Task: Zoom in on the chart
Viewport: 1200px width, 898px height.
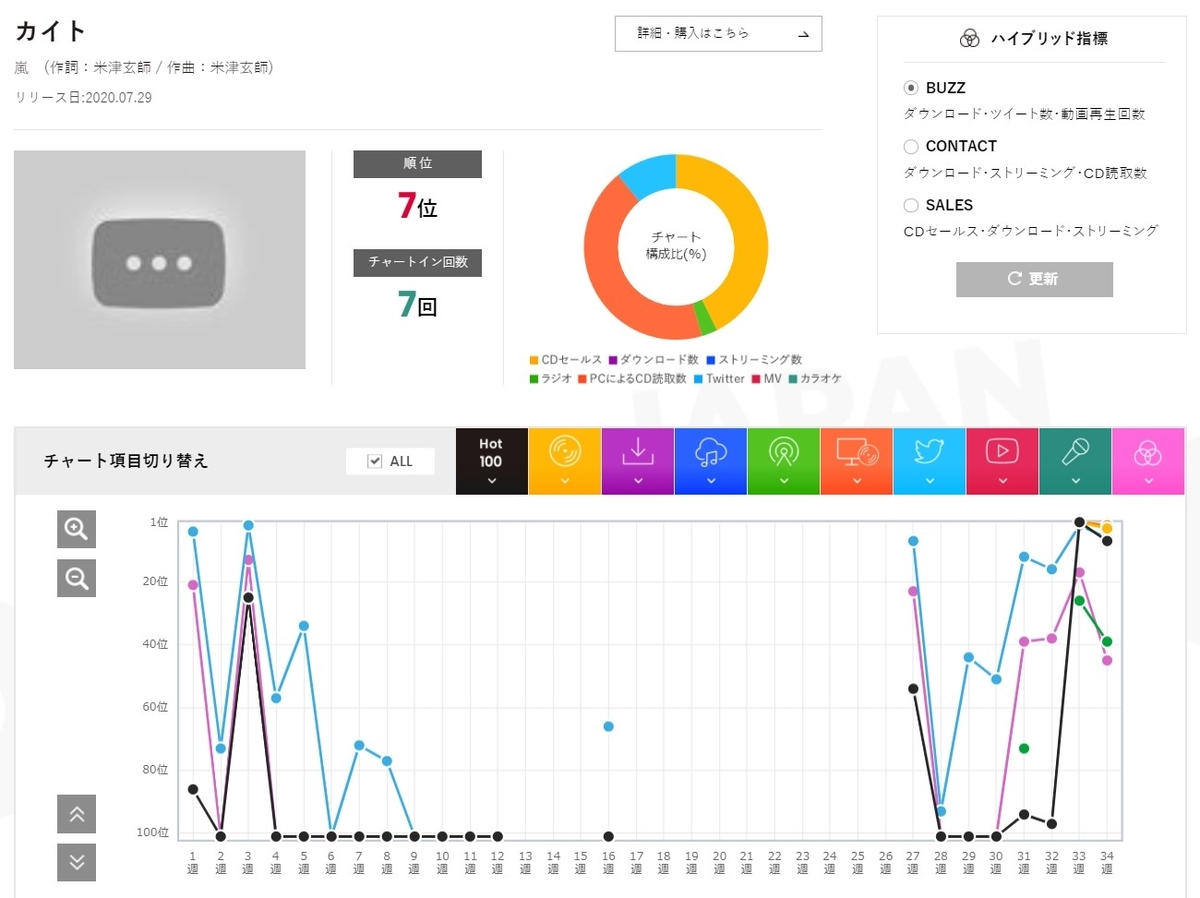Action: click(77, 528)
